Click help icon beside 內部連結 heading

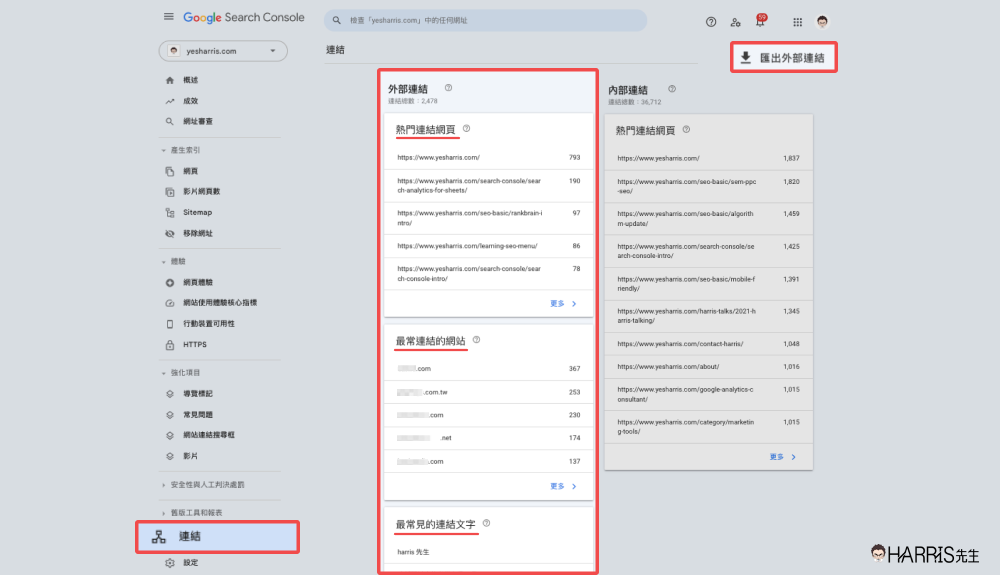click(x=672, y=89)
